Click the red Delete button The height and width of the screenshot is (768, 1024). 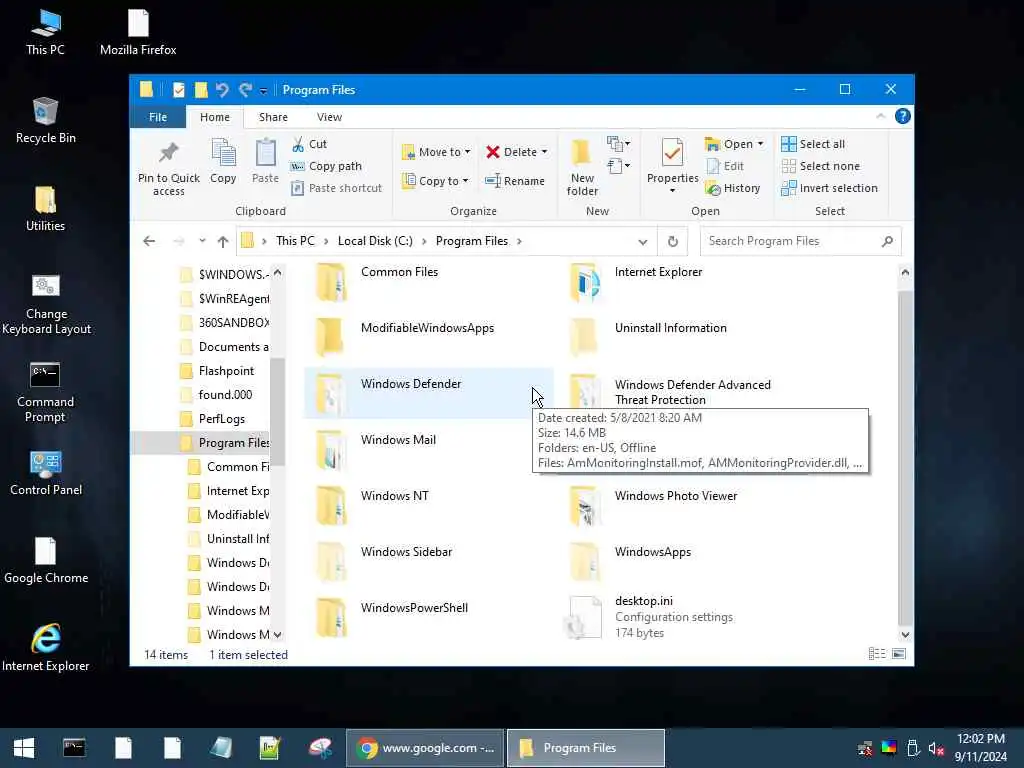511,152
